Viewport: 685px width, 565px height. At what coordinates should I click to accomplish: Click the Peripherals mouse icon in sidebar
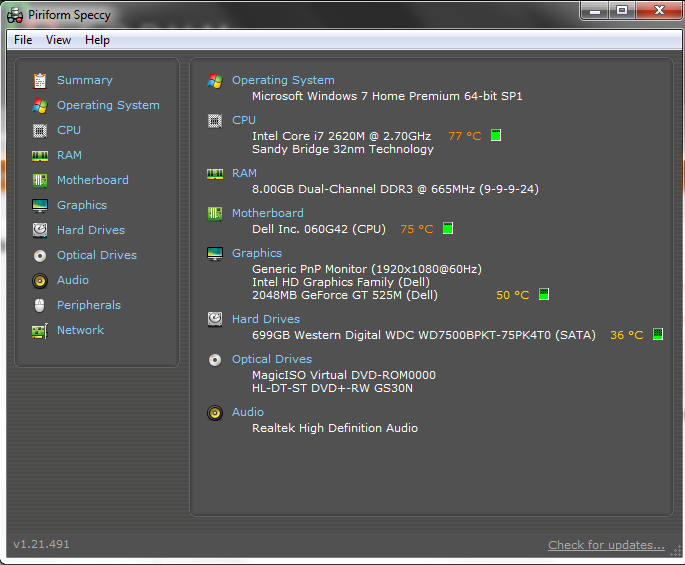[x=39, y=305]
